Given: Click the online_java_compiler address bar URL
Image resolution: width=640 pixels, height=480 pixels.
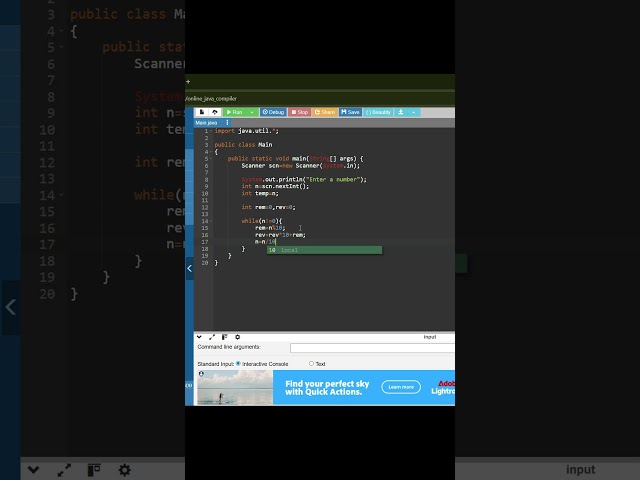Looking at the screenshot, I should click(x=211, y=98).
